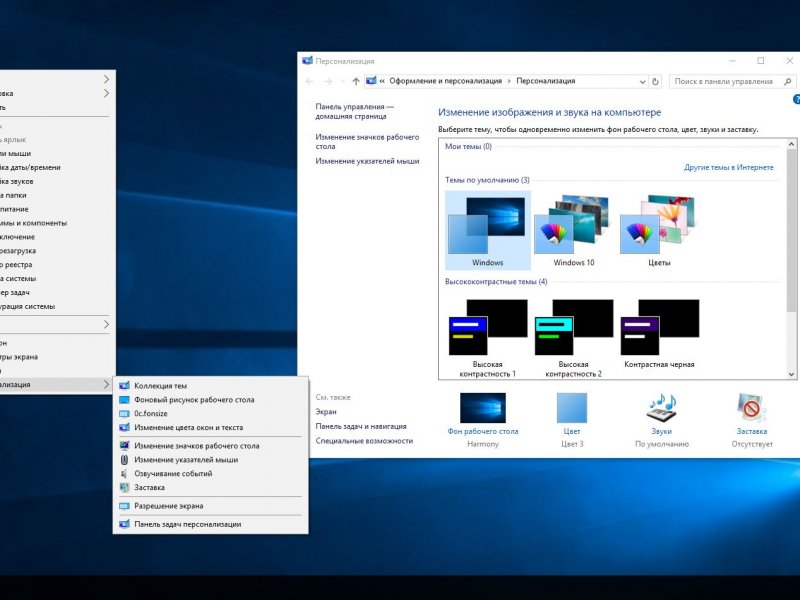Click the breadcrumb arrow after Оформление и персонализация
Screen dimensions: 800x600
[509, 81]
